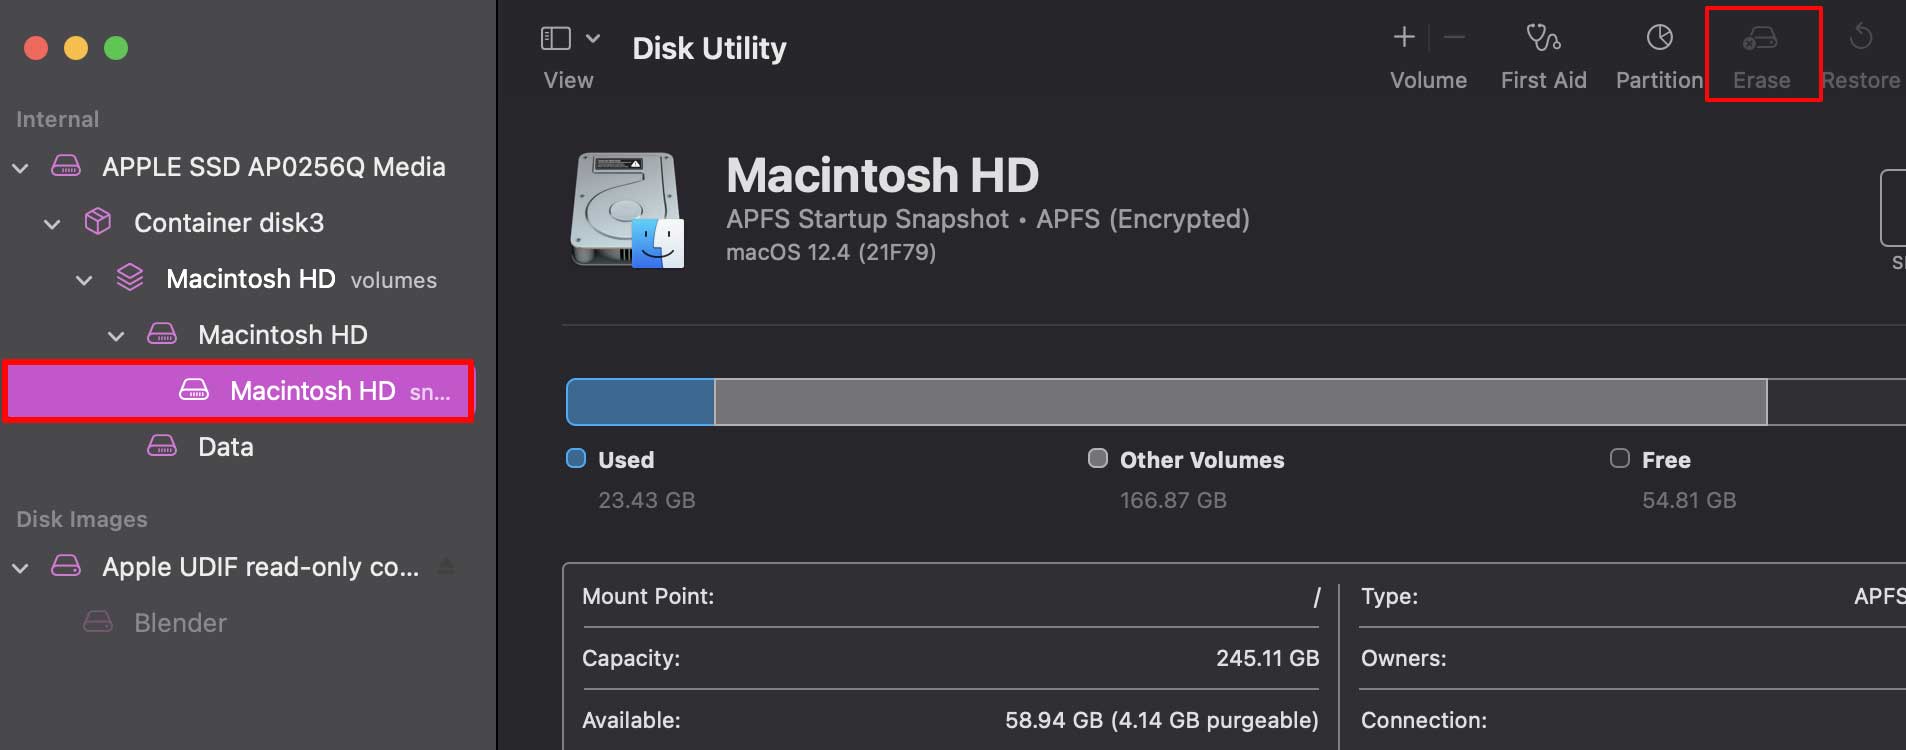Select Macintosh HD volumes group row
1906x750 pixels.
click(x=238, y=279)
